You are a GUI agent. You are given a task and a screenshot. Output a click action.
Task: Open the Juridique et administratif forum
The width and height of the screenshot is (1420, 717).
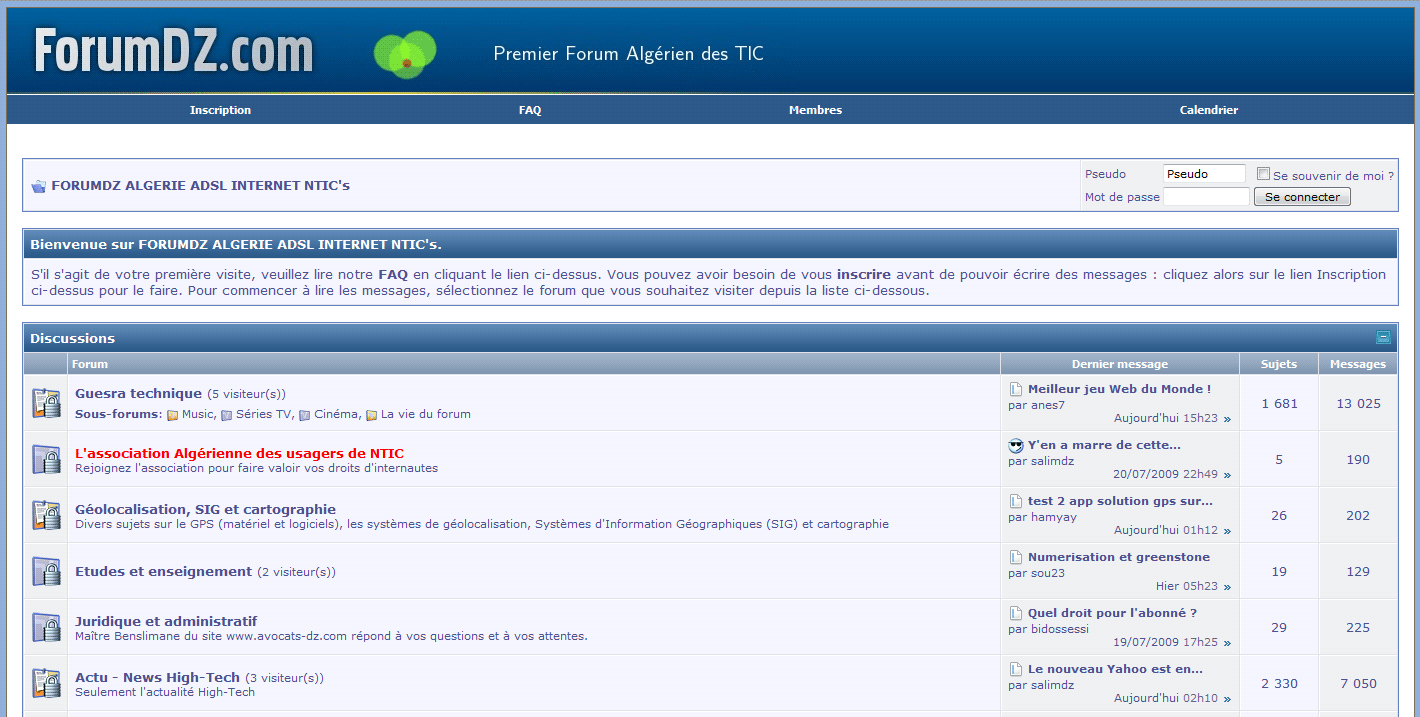click(166, 621)
